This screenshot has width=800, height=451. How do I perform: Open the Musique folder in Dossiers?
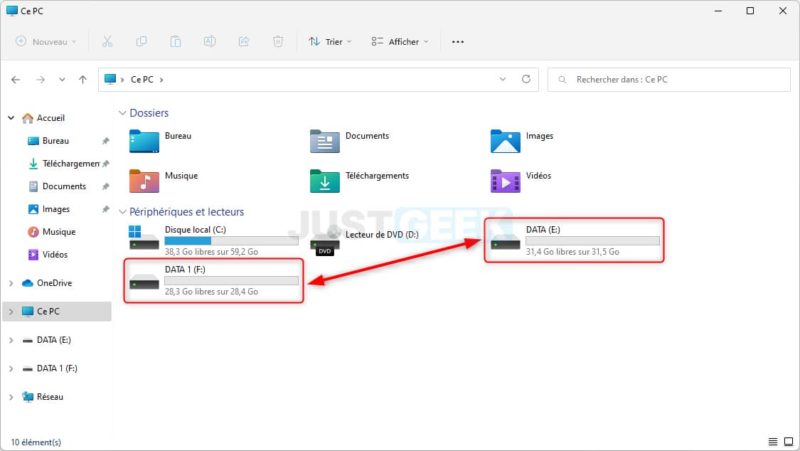[x=144, y=181]
